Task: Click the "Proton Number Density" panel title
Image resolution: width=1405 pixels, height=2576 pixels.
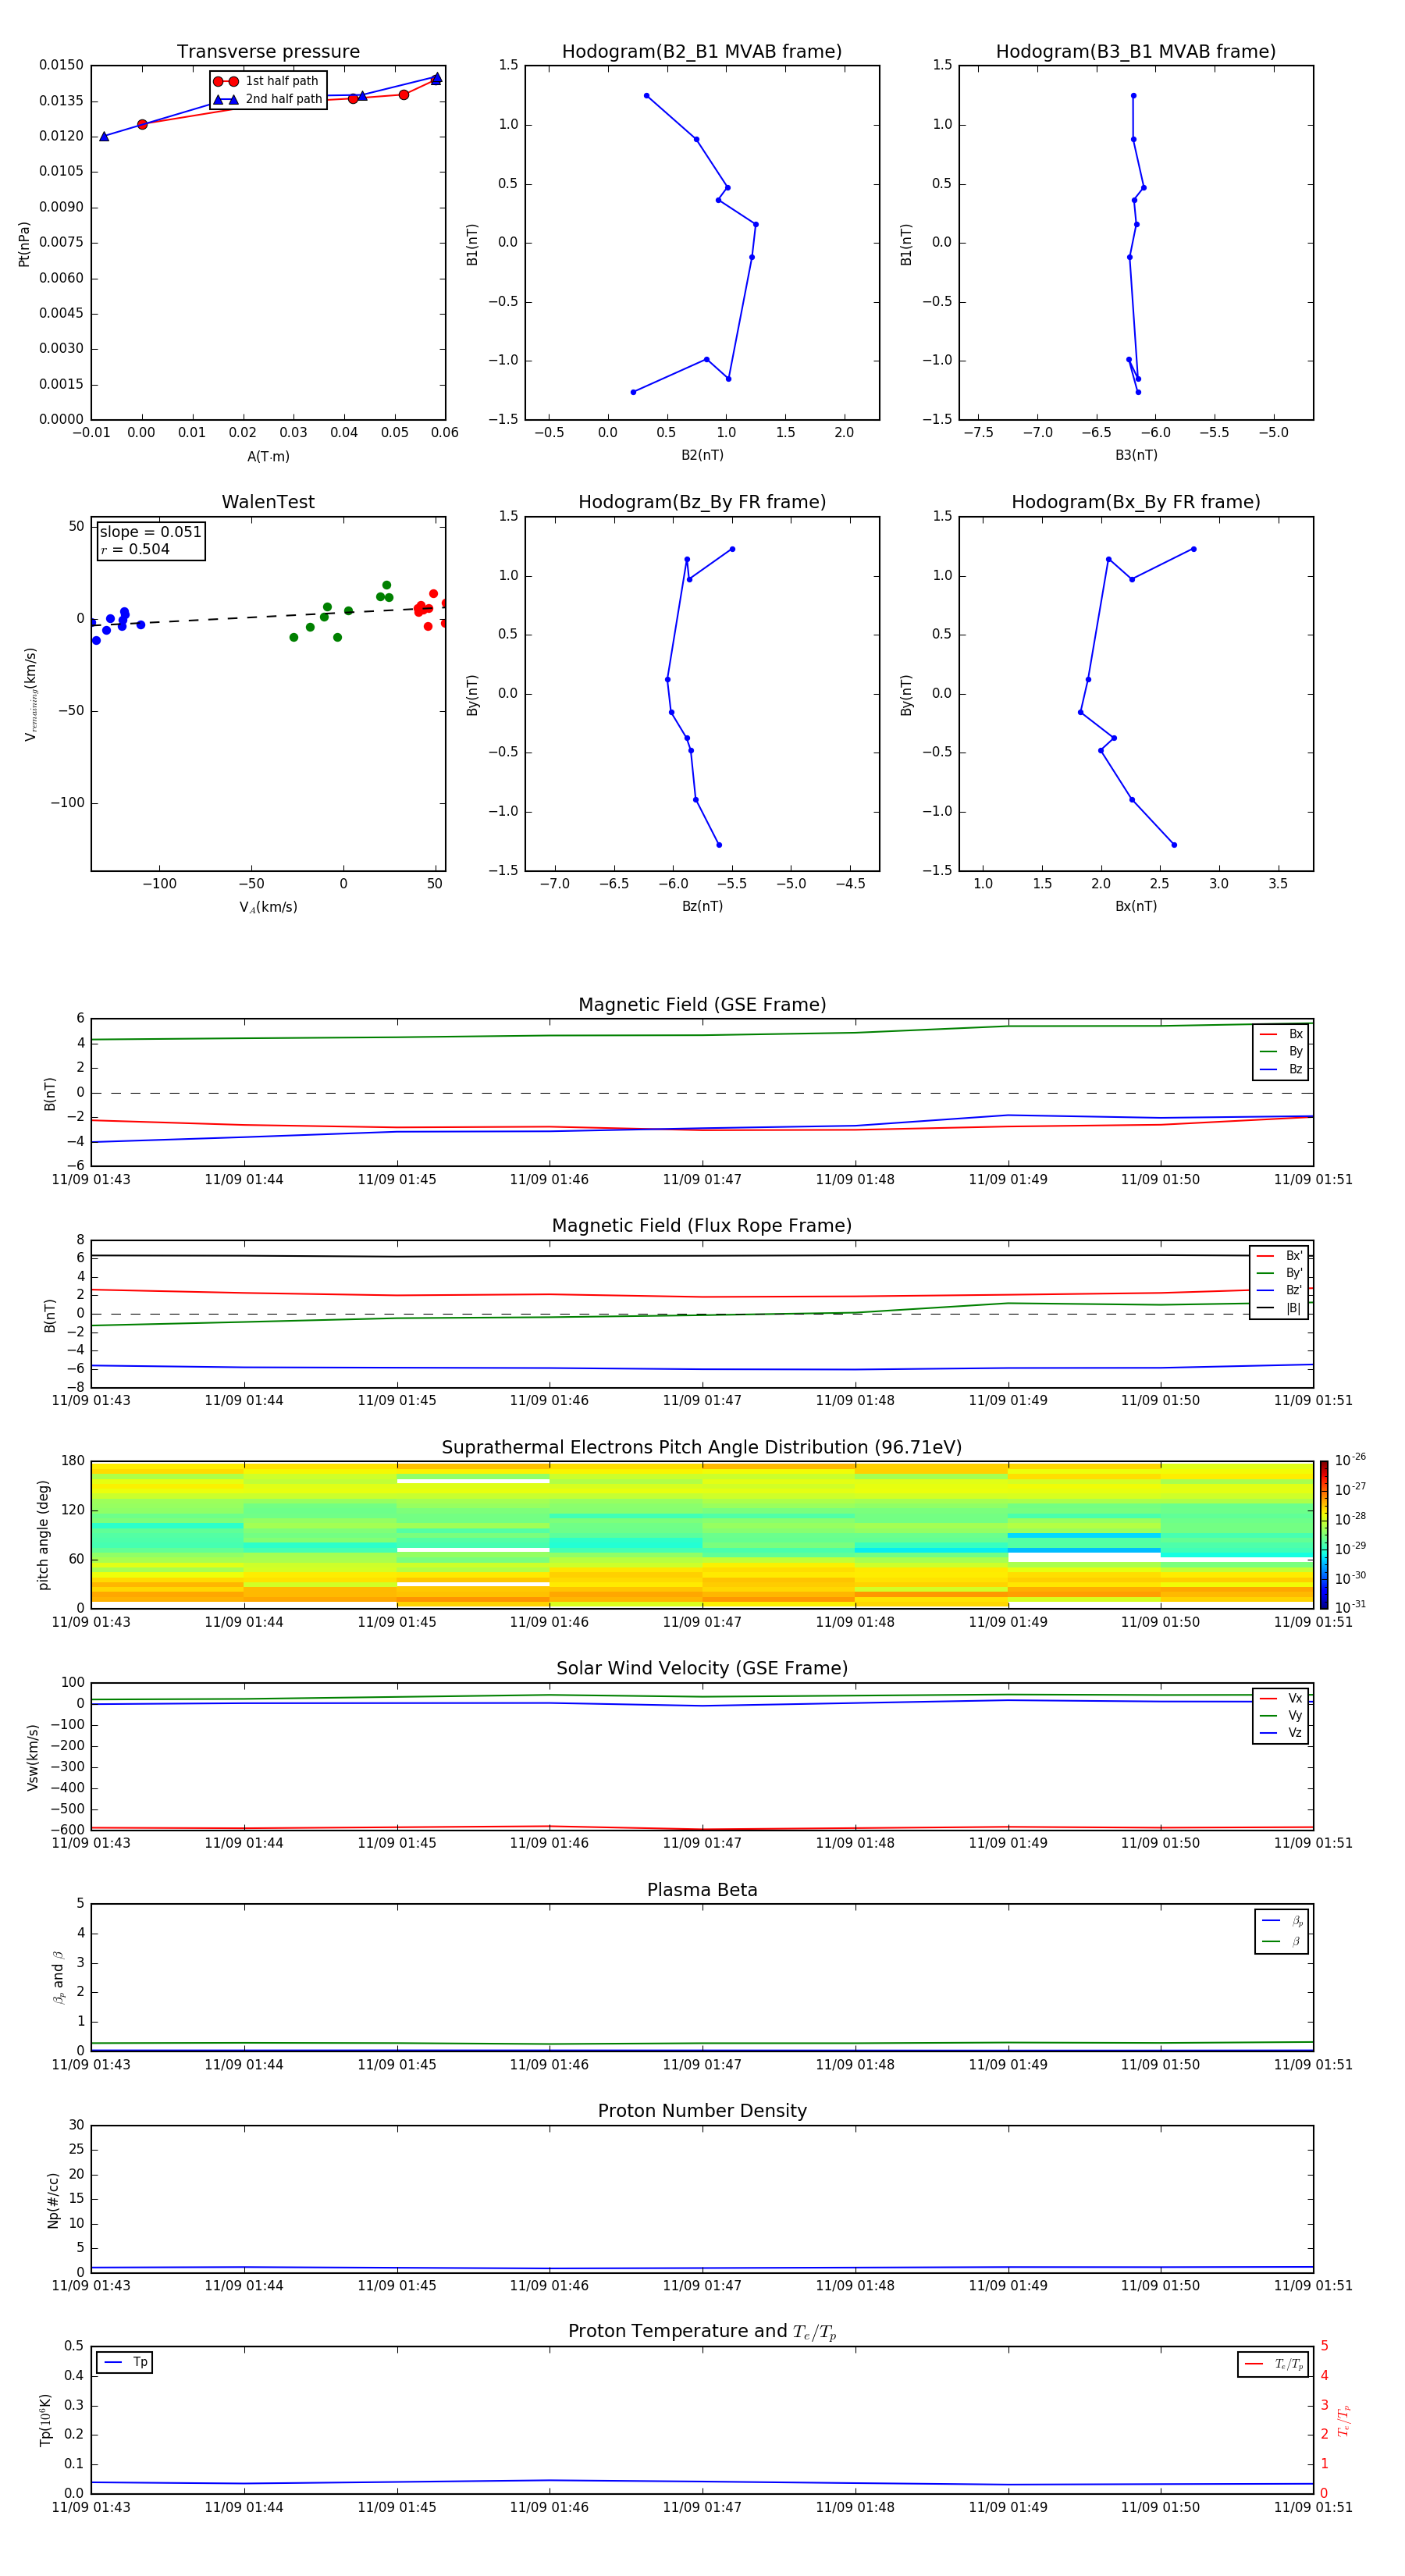Action: 701,2110
